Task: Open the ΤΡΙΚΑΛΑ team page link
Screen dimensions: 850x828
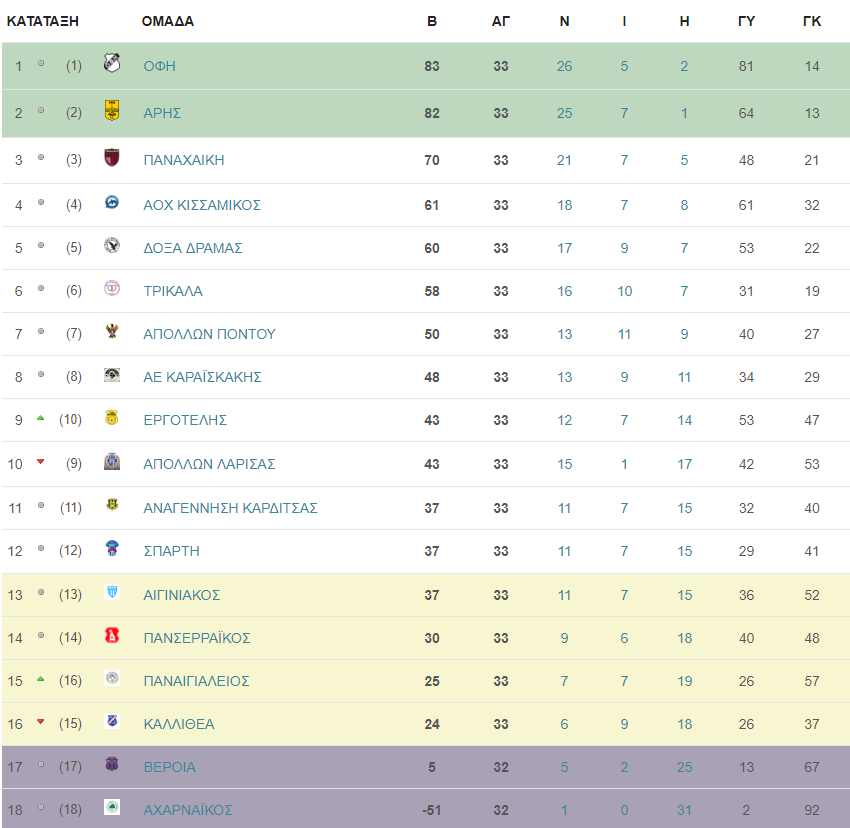Action: point(173,291)
